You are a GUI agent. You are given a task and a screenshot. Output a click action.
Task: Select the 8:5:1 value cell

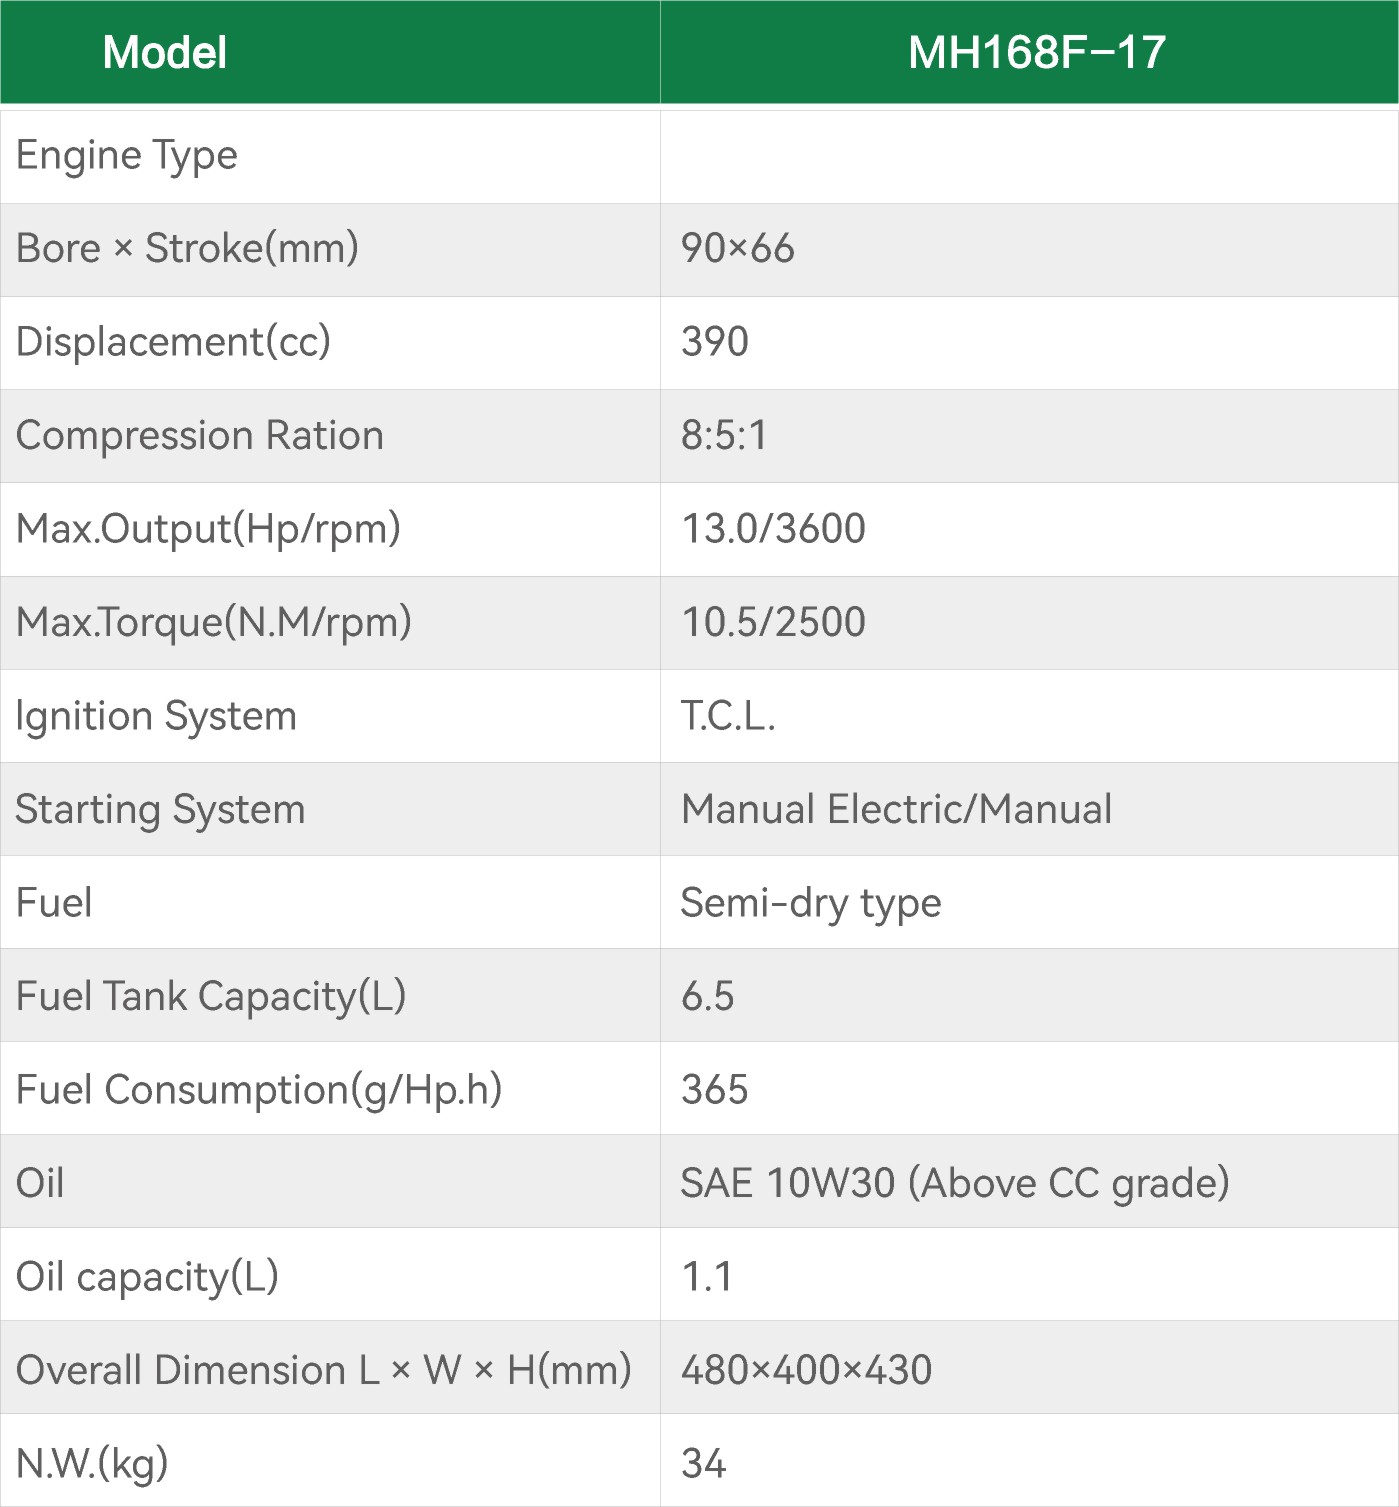(x=724, y=436)
